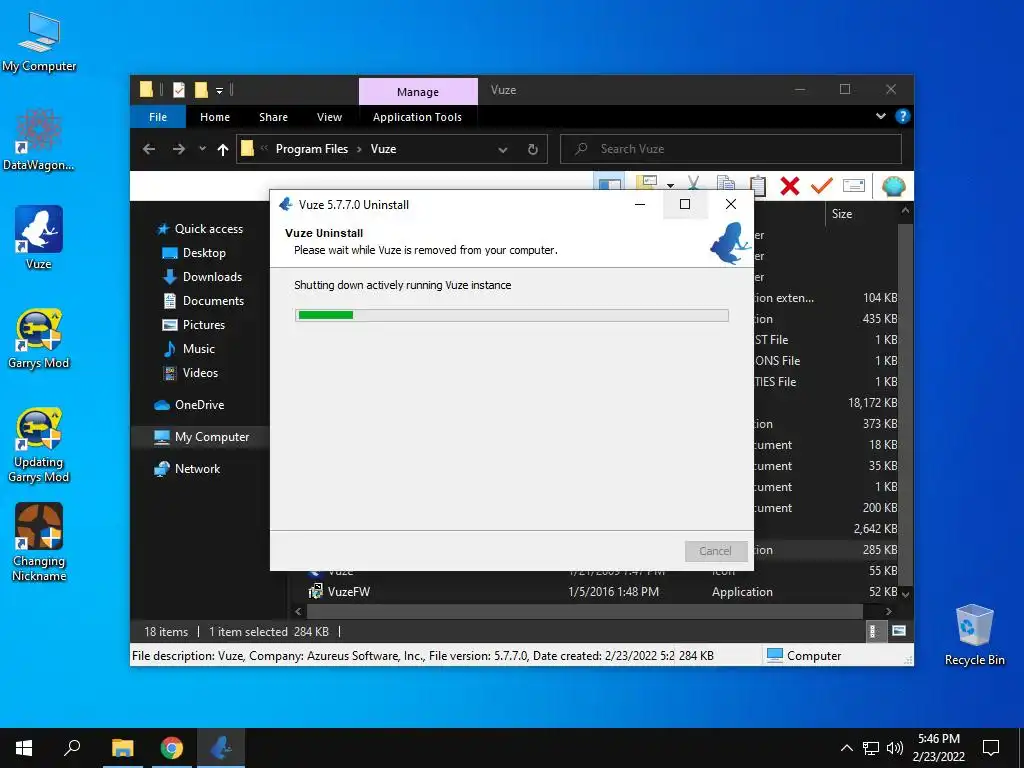The height and width of the screenshot is (768, 1024).
Task: Open the folder options dropdown arrow in toolbar
Action: point(670,185)
